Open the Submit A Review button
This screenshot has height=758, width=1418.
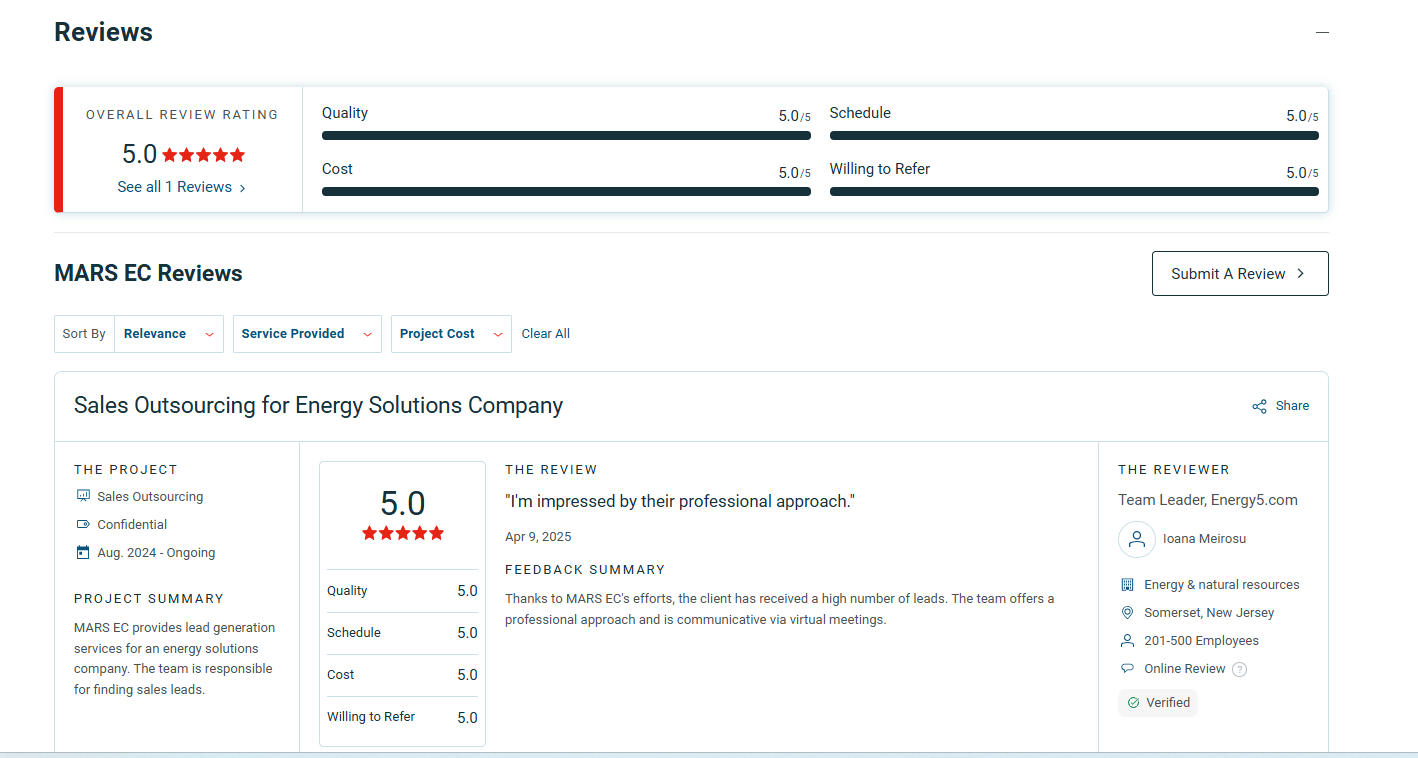point(1240,273)
